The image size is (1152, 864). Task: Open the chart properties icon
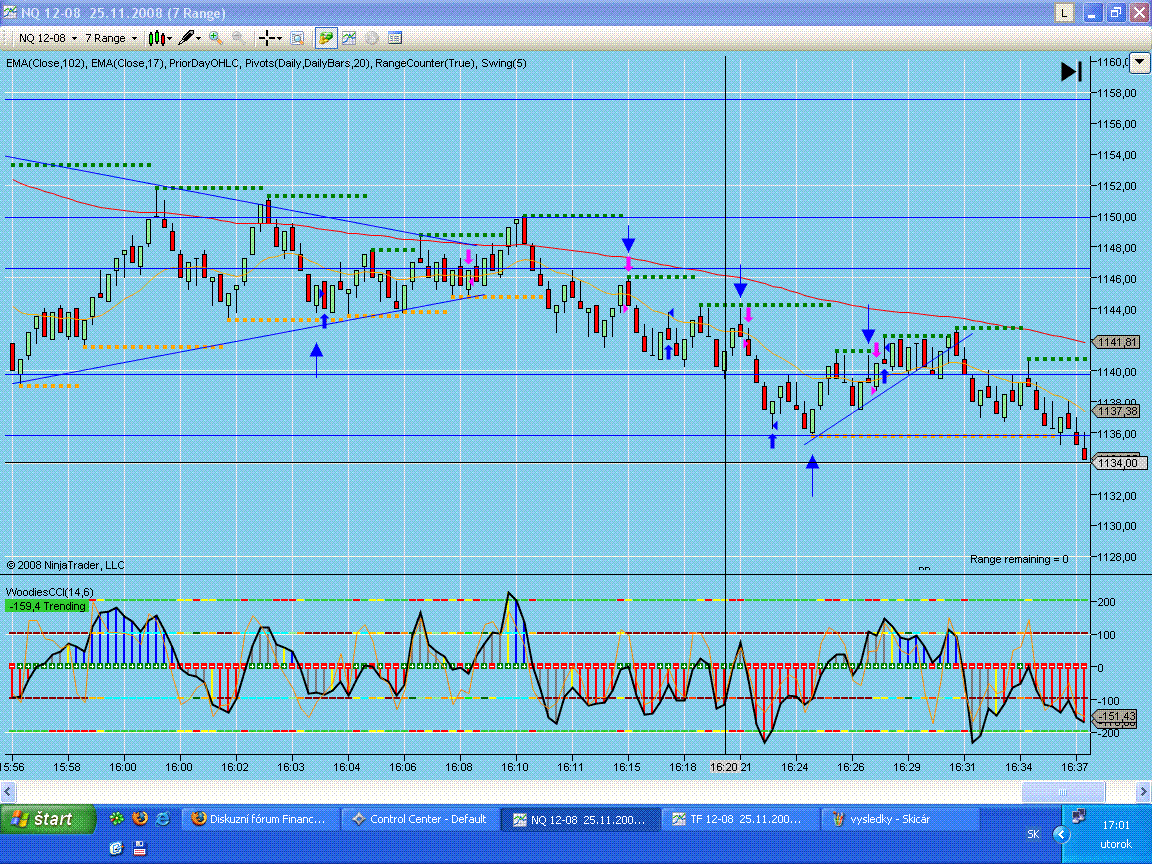pyautogui.click(x=395, y=38)
